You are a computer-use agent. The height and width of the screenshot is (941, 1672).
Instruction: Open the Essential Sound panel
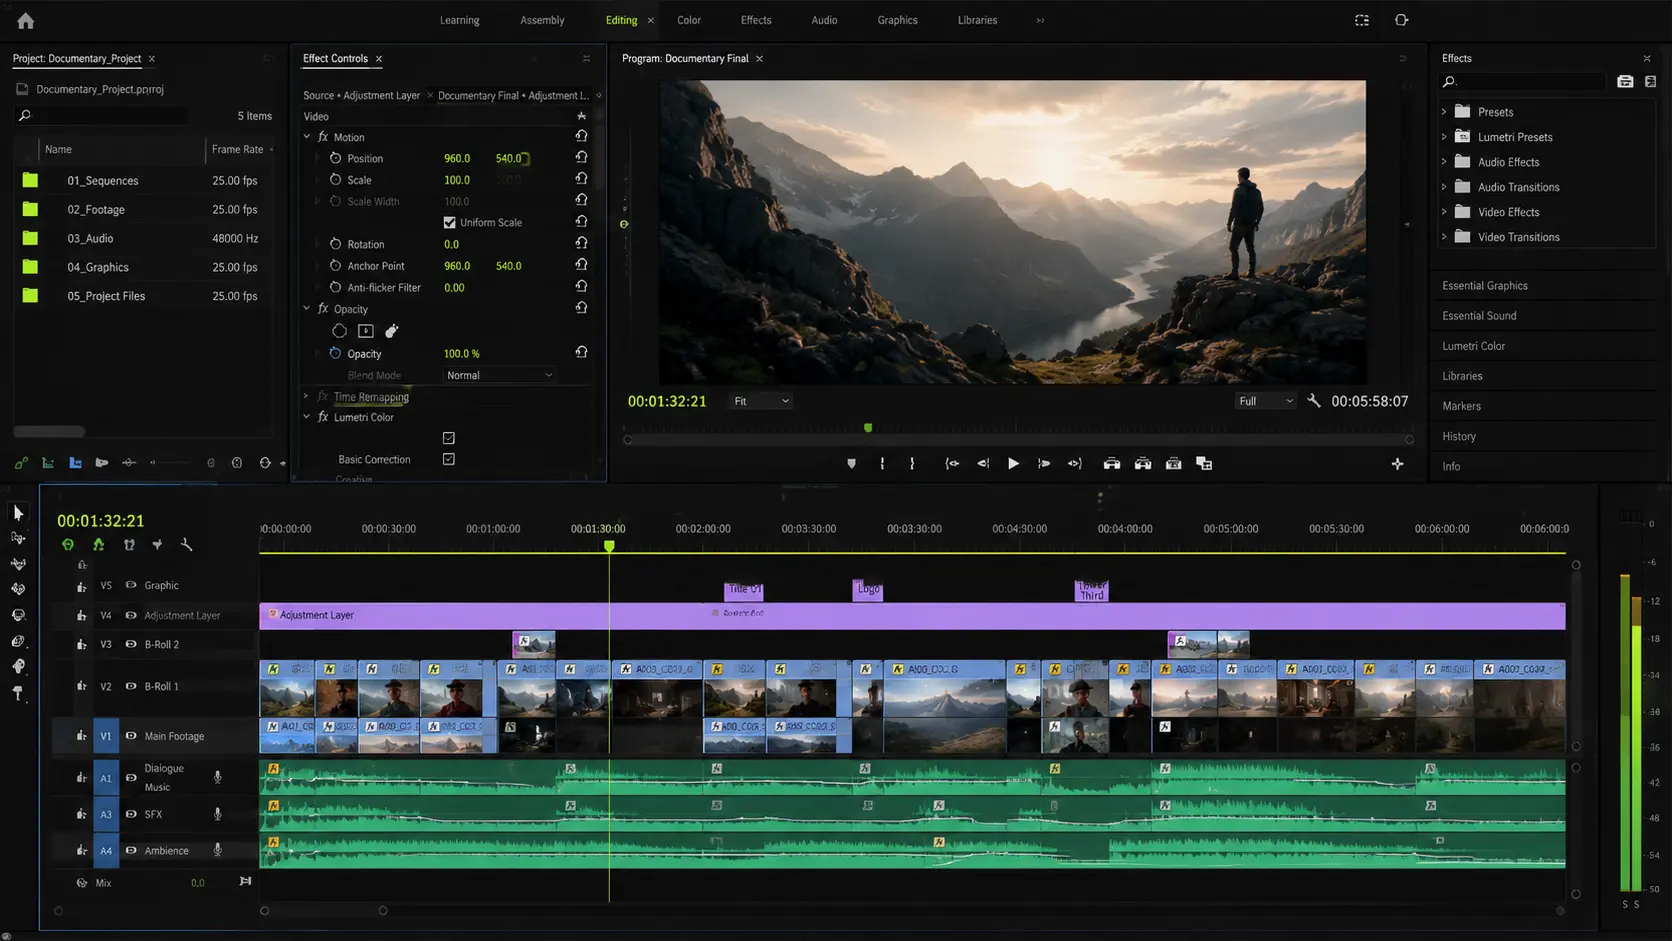click(x=1479, y=316)
